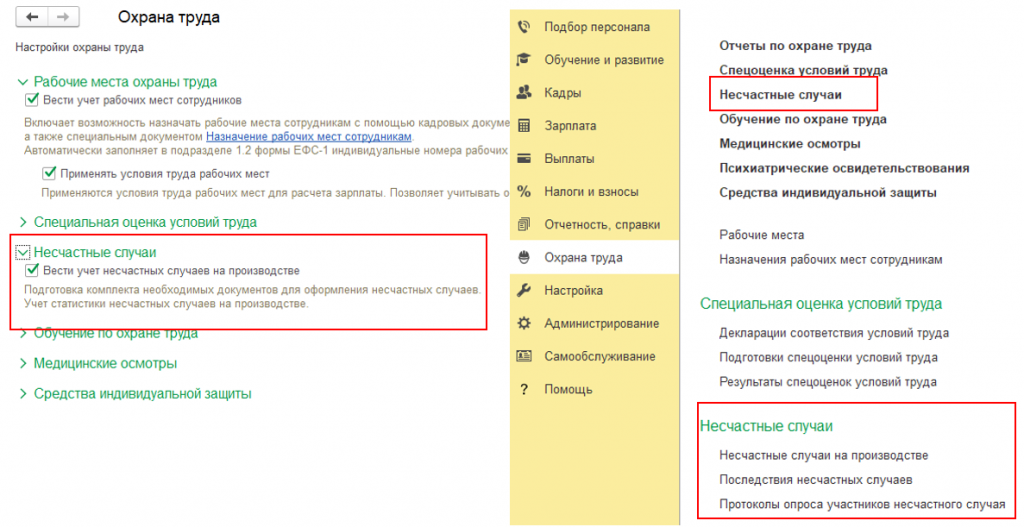Click the question mark icon beside Помощь
This screenshot has width=1024, height=527.
click(x=524, y=389)
